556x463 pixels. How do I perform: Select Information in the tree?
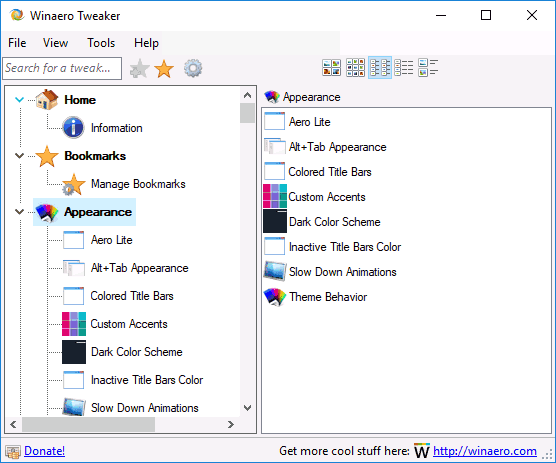(117, 128)
